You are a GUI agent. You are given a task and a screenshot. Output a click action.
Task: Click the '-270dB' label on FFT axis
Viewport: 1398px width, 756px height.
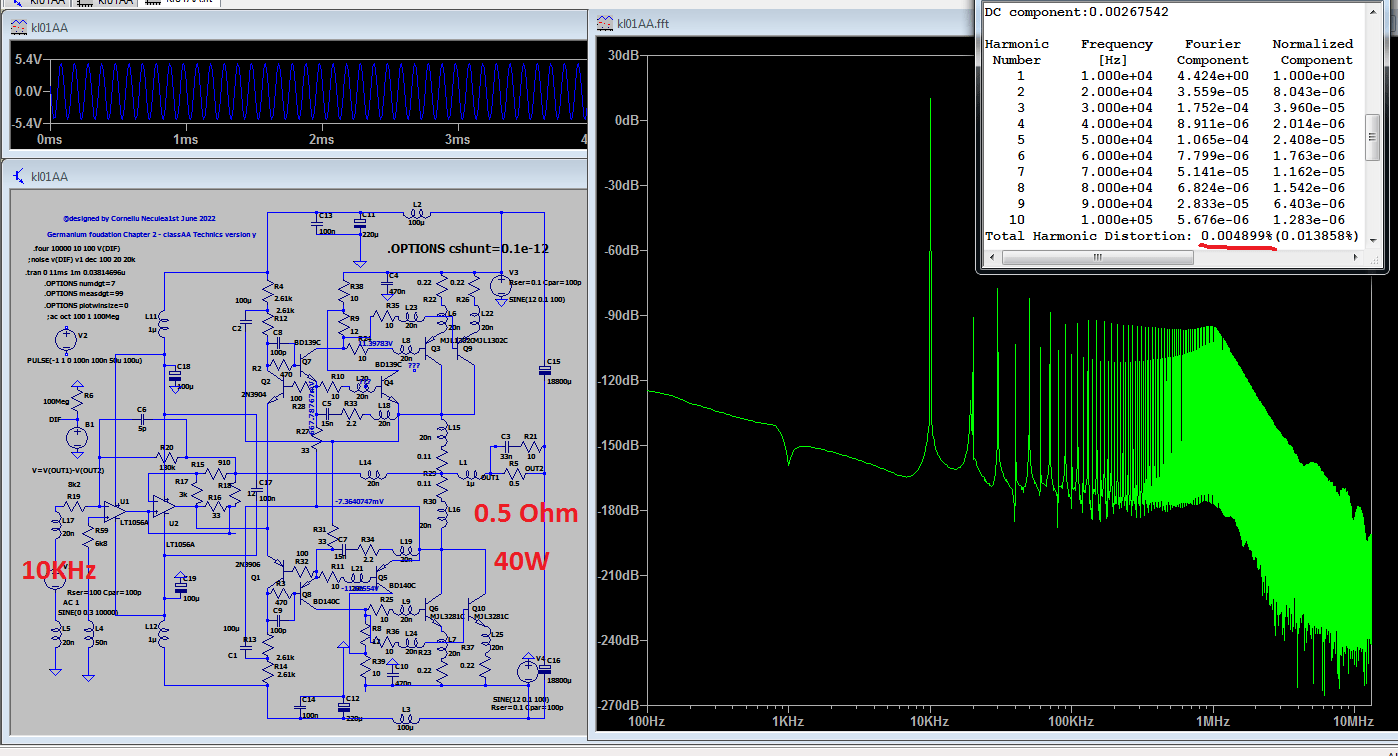(x=620, y=705)
